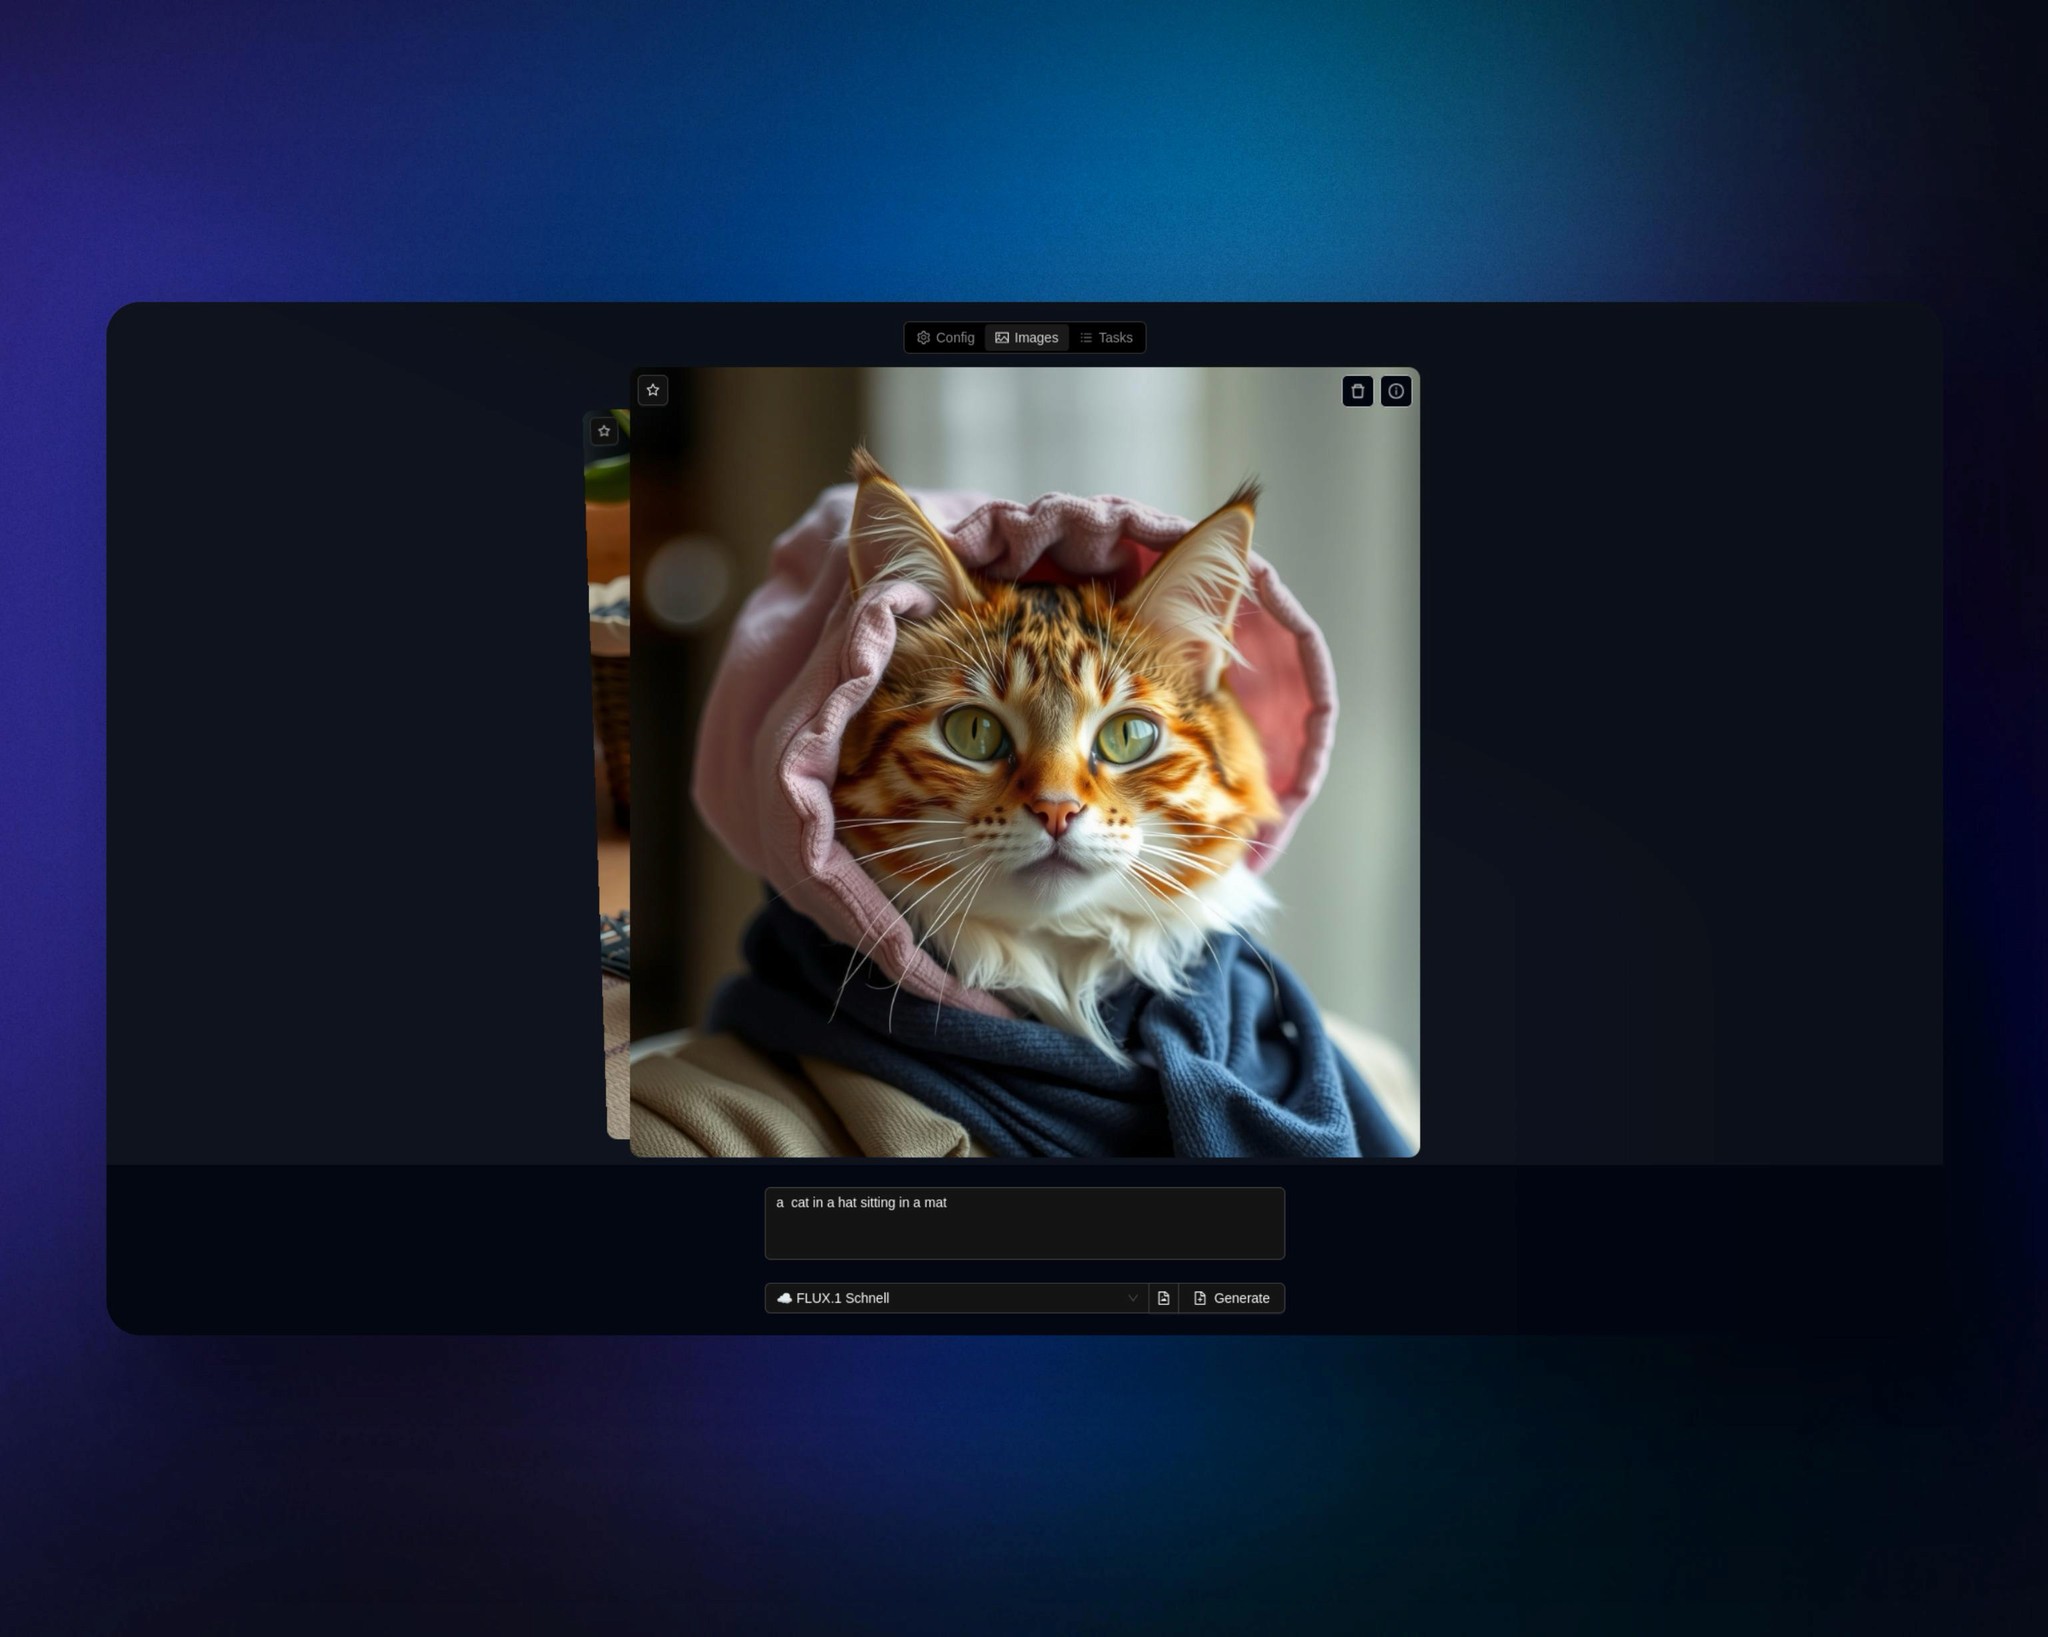Star the partially hidden previous image
2048x1637 pixels.
tap(604, 431)
